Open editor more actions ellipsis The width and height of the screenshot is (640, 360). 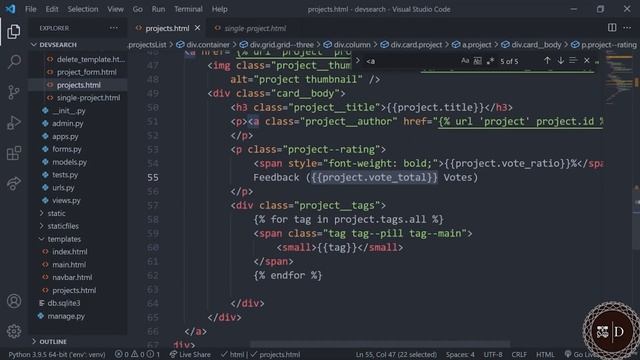(627, 27)
